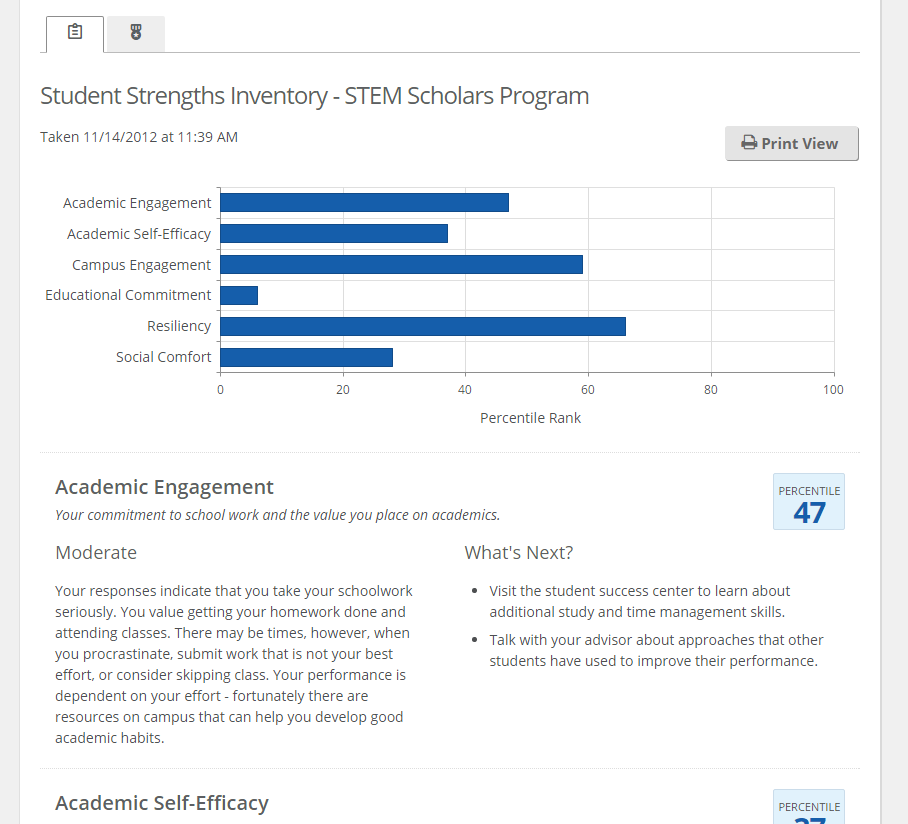This screenshot has width=908, height=824.
Task: Open the medal achievements tab icon
Action: click(x=135, y=32)
